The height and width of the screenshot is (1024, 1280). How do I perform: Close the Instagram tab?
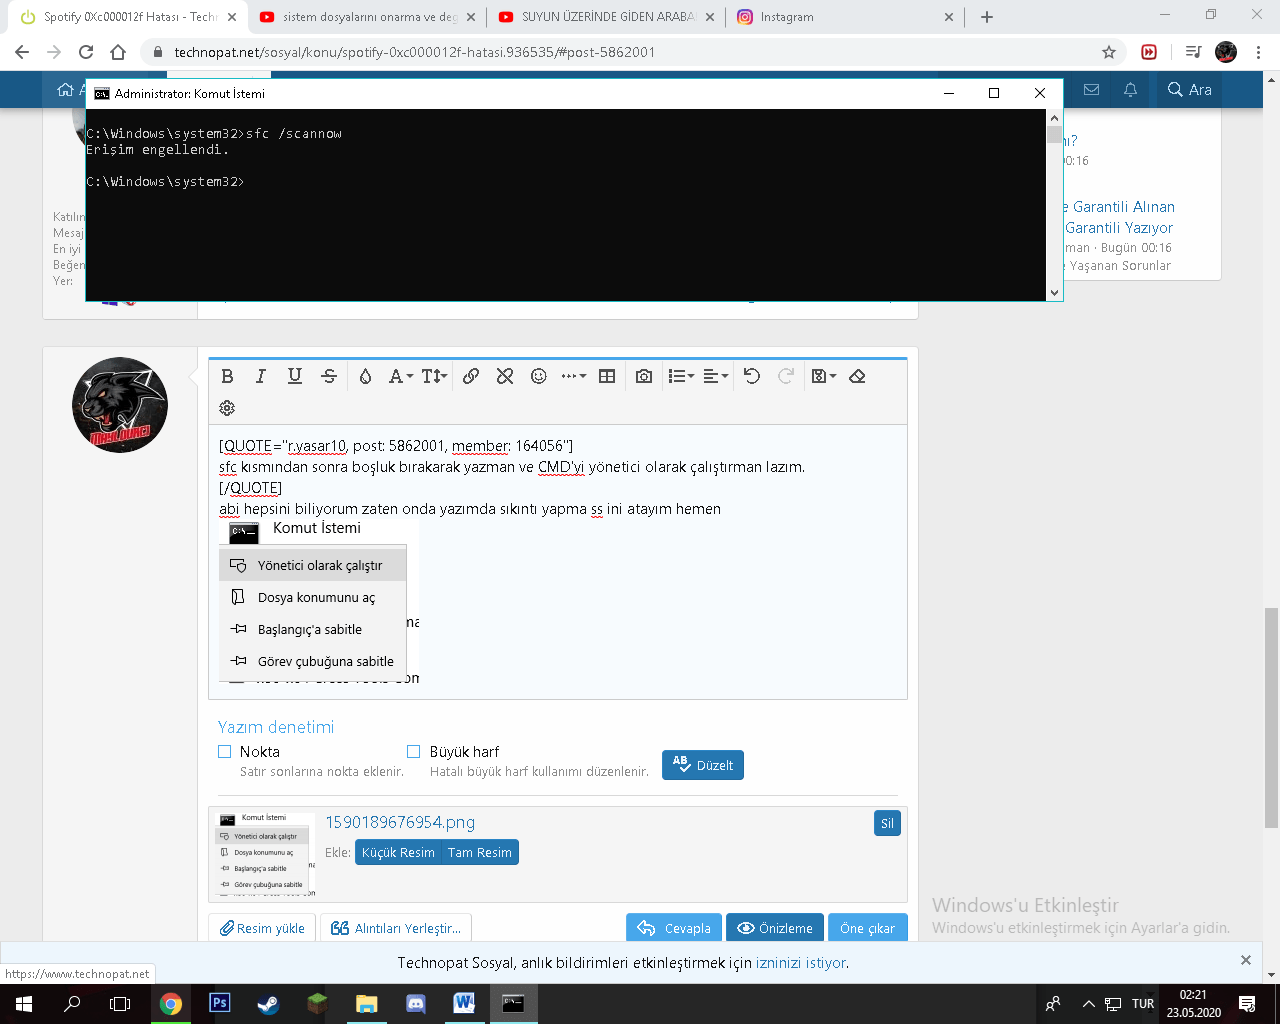point(949,17)
